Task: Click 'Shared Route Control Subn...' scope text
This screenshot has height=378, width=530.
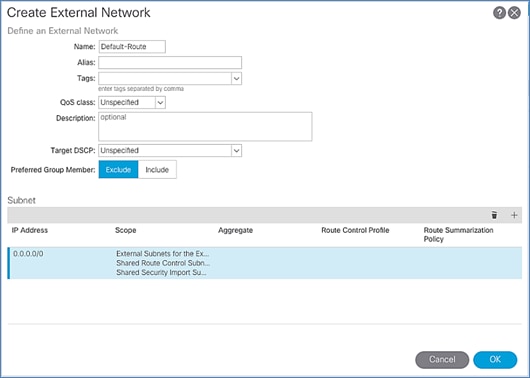Action: coord(163,263)
